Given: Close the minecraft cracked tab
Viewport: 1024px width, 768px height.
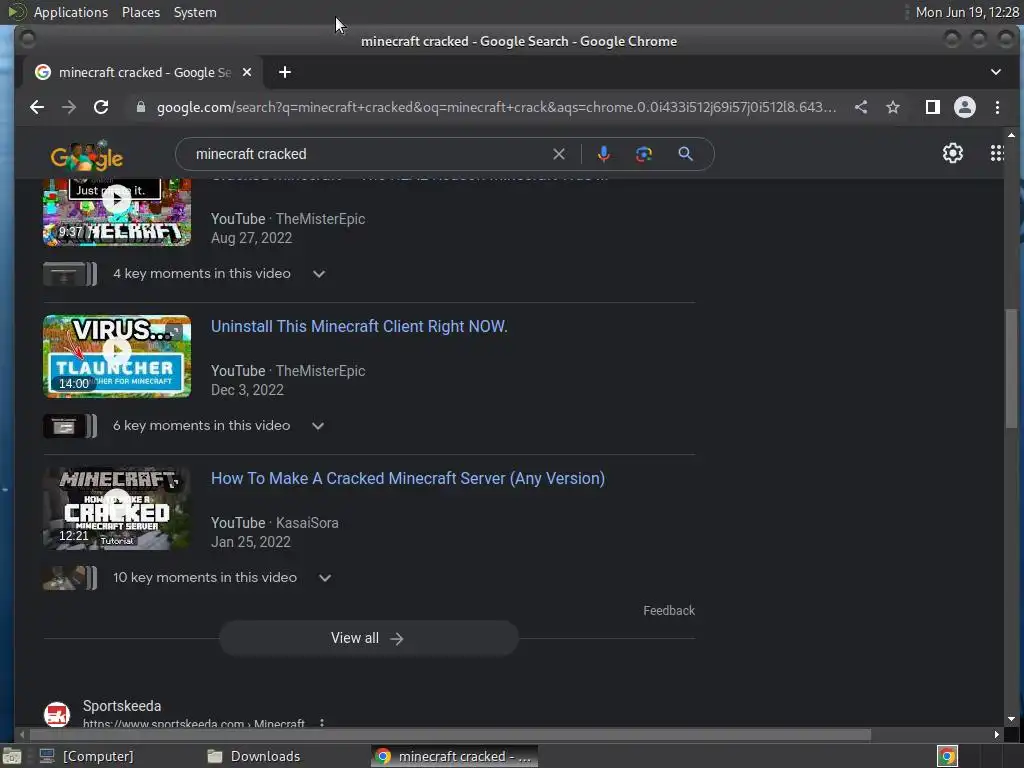Looking at the screenshot, I should click(x=247, y=72).
